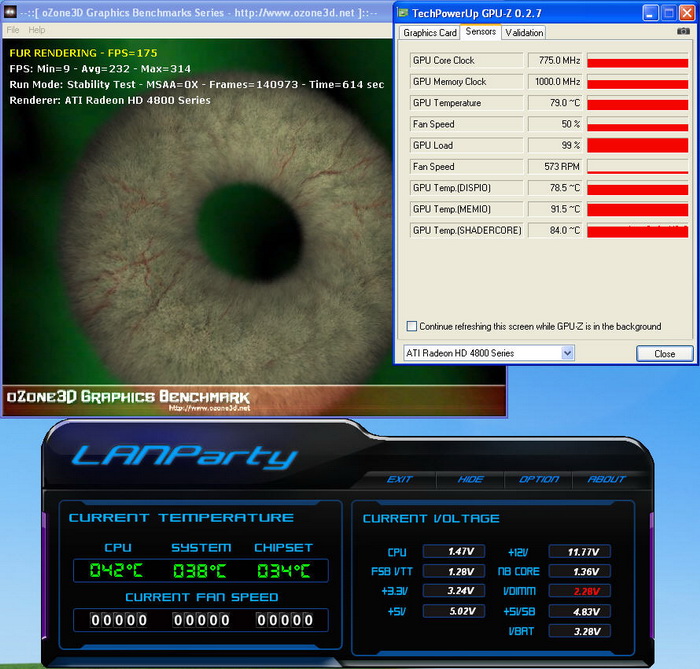
Task: Open the Help menu in oZone3D
Action: pyautogui.click(x=37, y=30)
